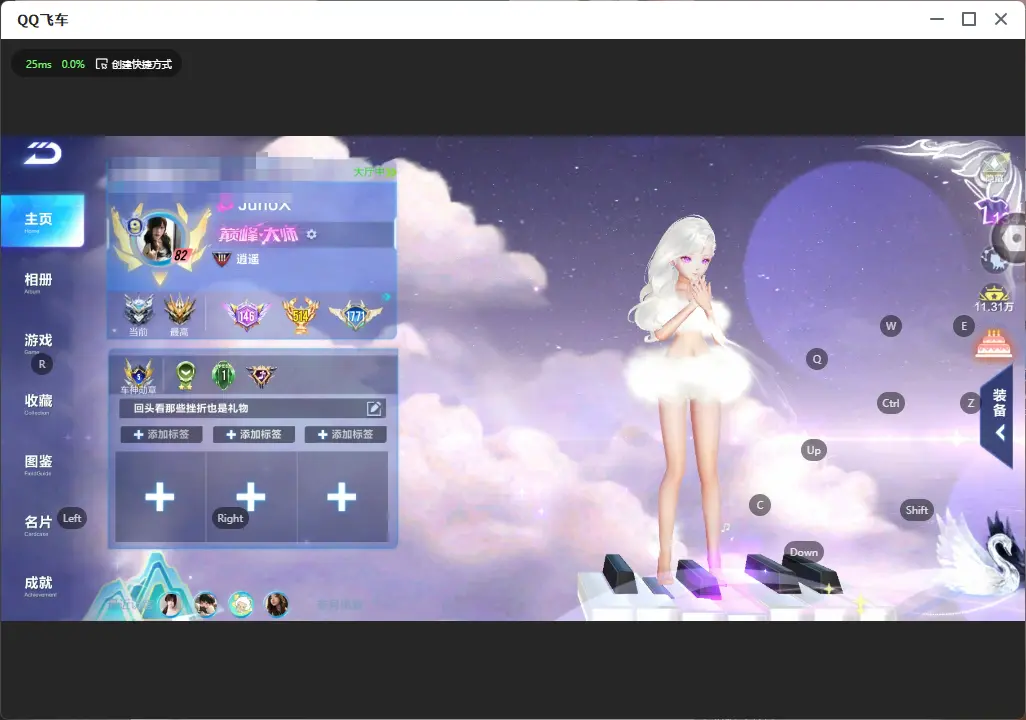Screen dimensions: 1026x720
Task: Switch to the 相册 Album tab
Action: [x=38, y=282]
